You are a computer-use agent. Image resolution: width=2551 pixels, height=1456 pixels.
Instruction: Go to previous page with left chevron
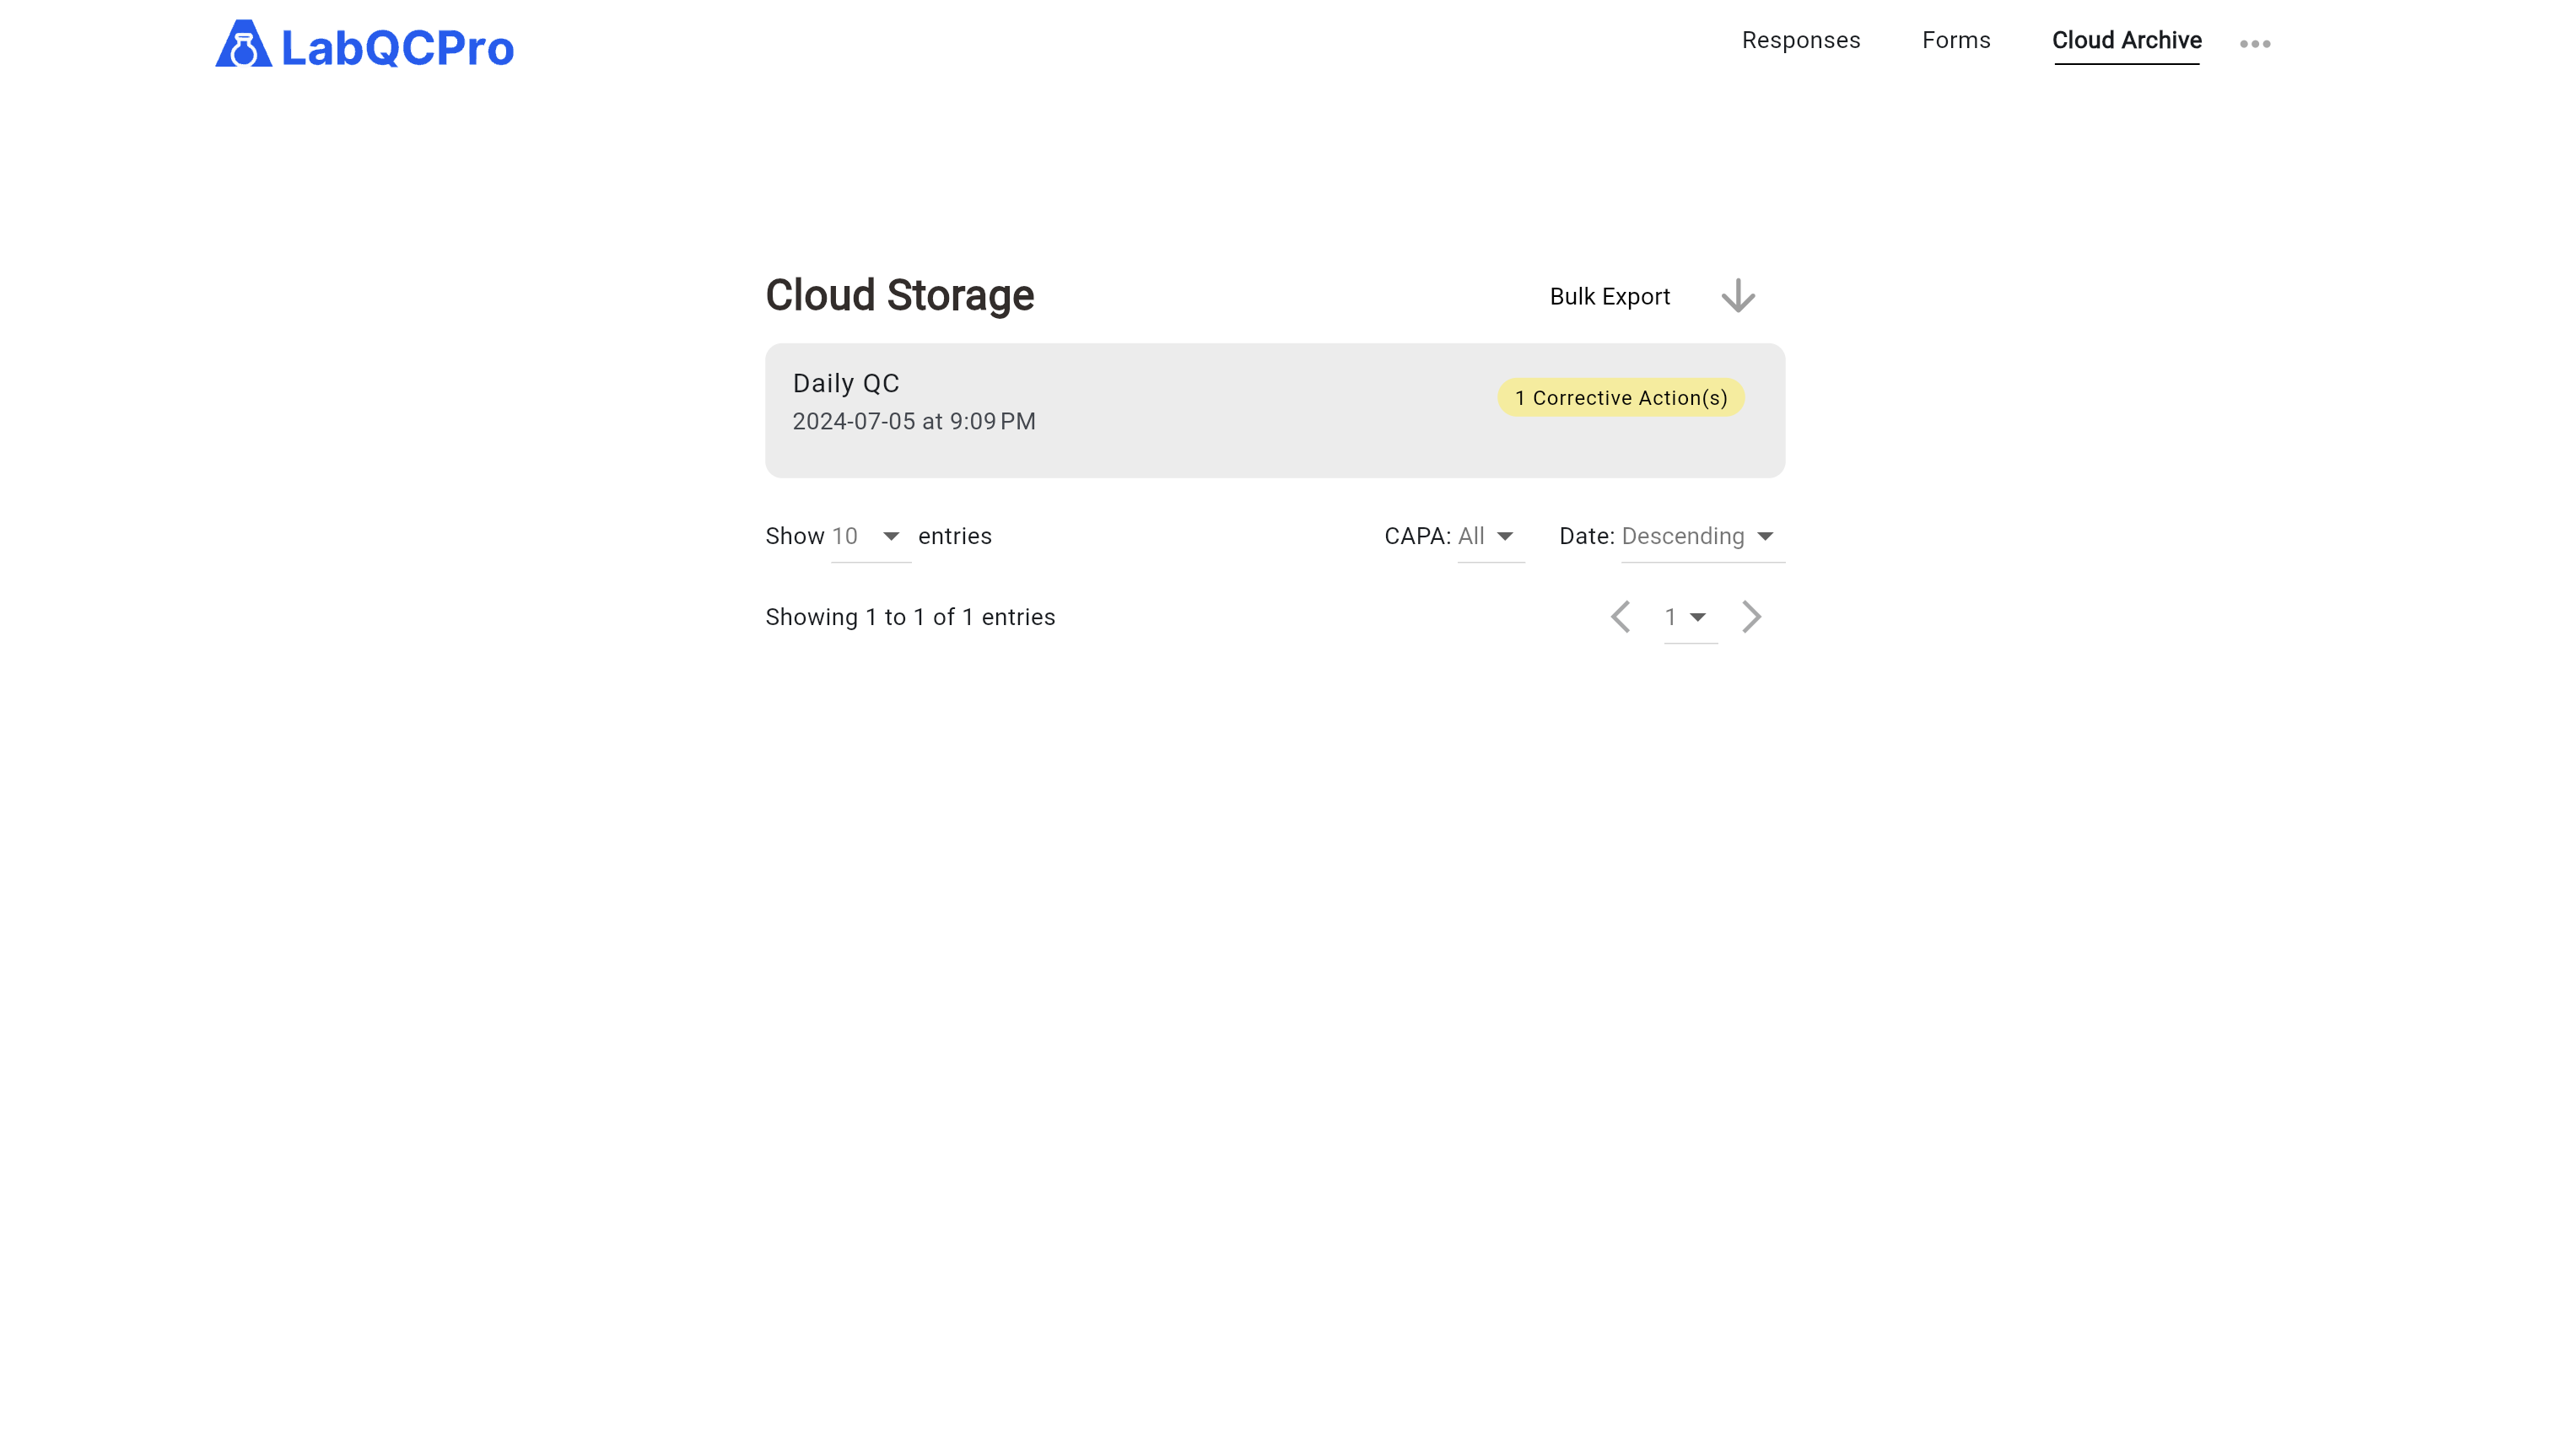click(x=1620, y=617)
